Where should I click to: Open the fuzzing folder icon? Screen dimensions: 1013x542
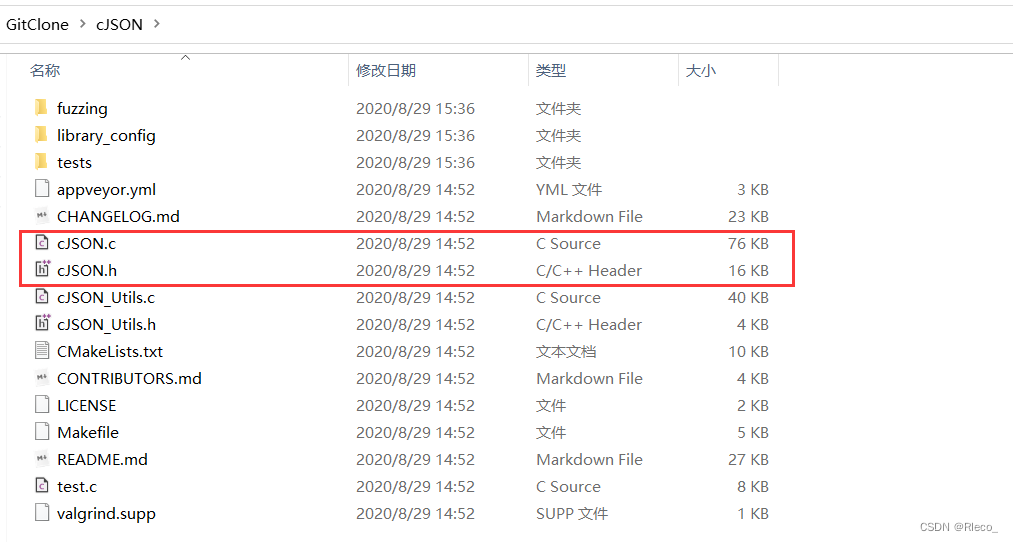coord(41,107)
